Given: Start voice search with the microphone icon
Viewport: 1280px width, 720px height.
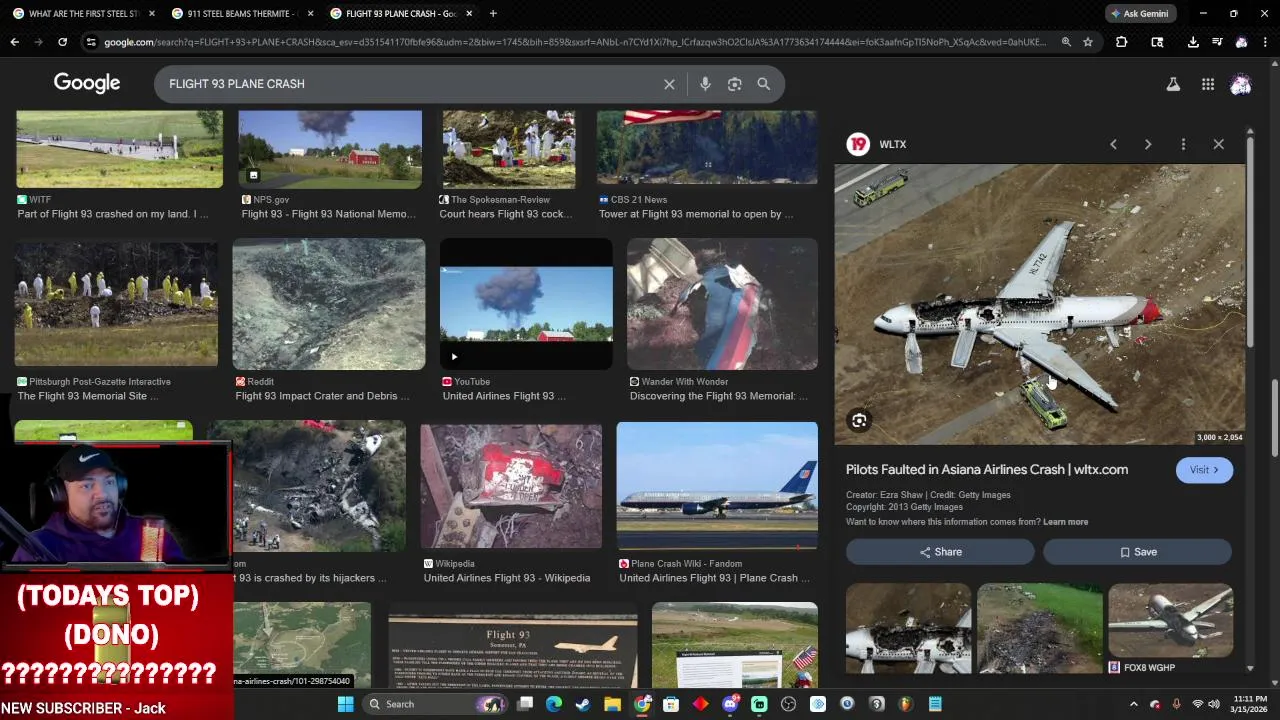Looking at the screenshot, I should (705, 84).
